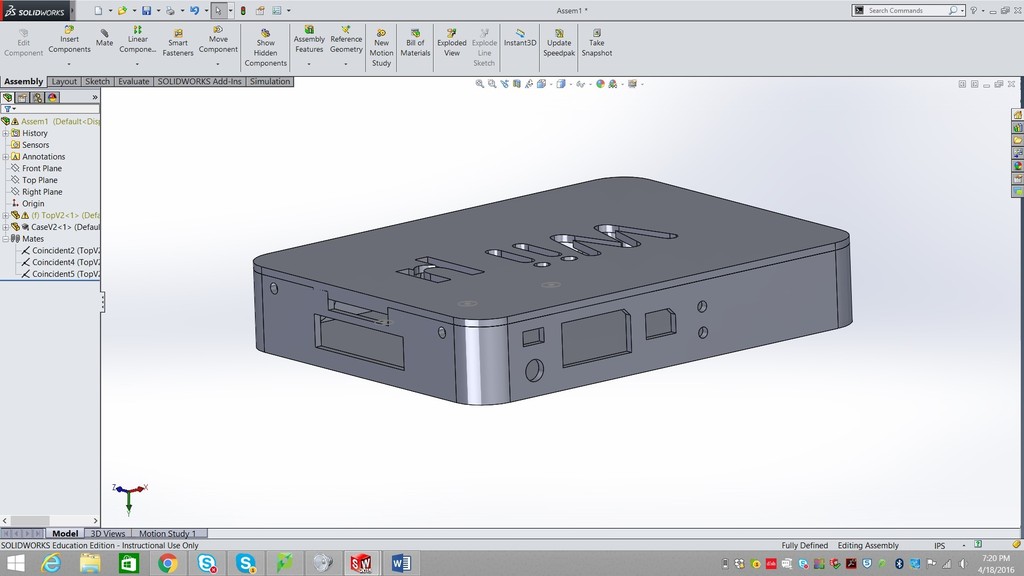Click Insert Components tool
The image size is (1024, 576).
click(69, 39)
